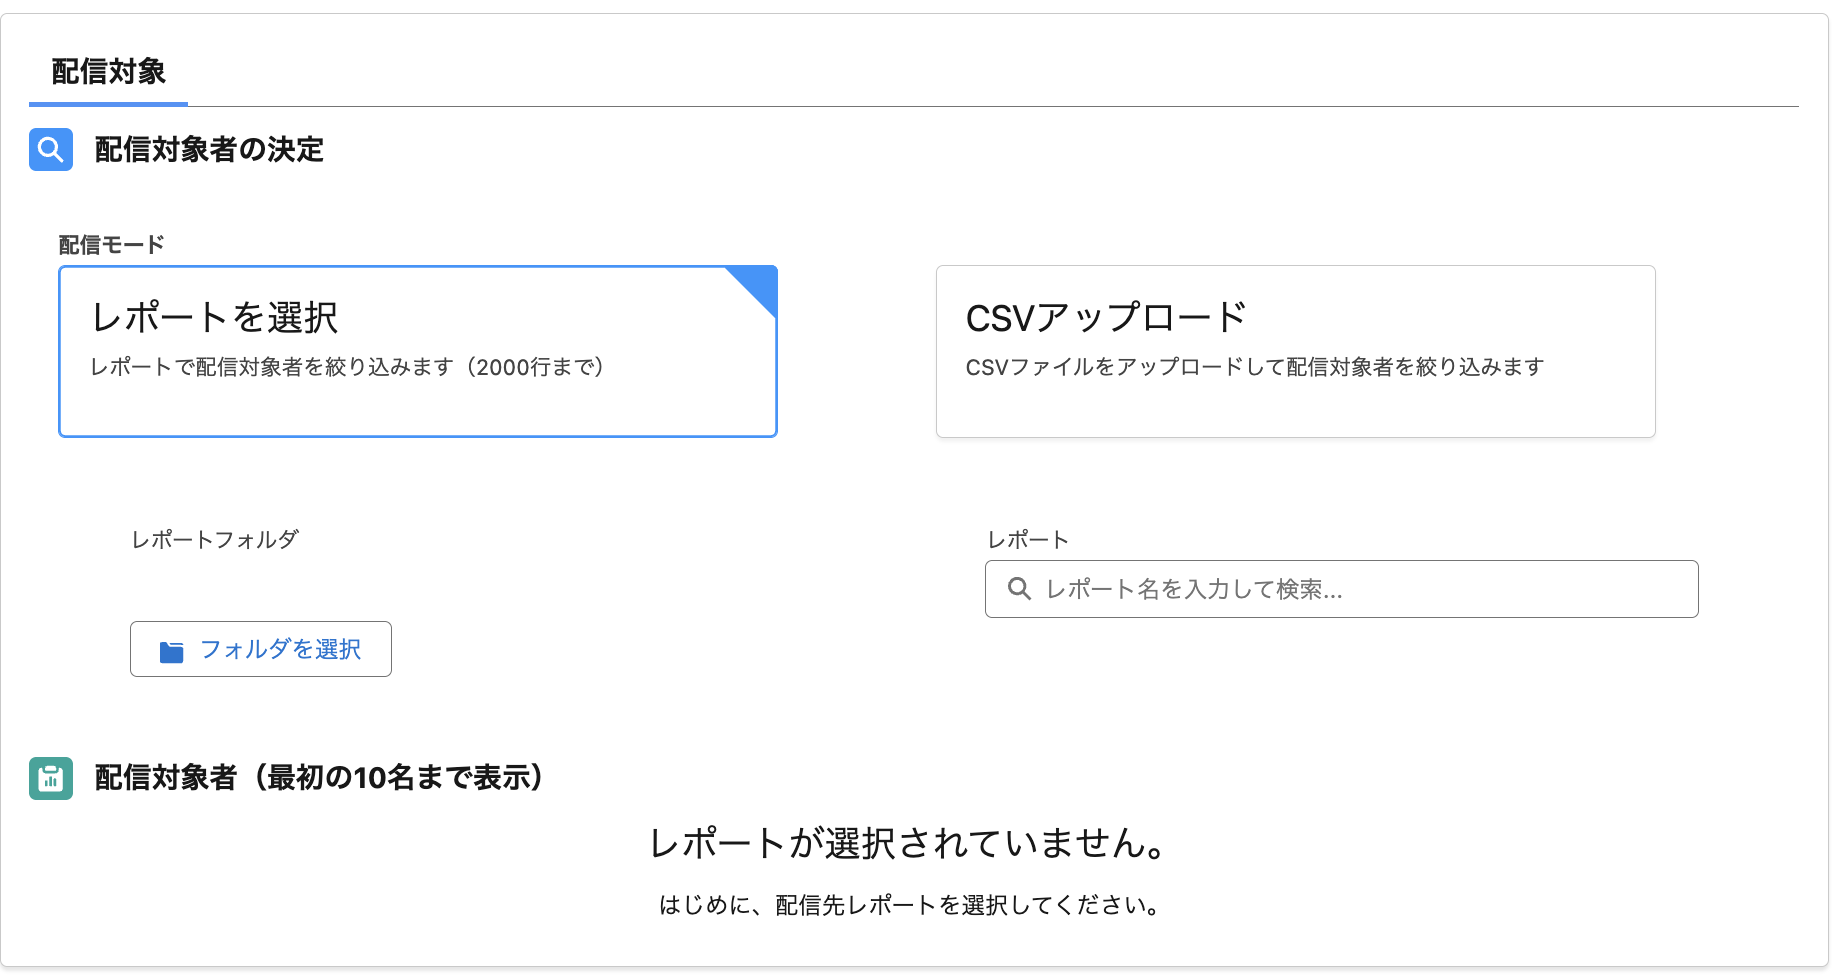
Task: Open the 配信対象 tab
Action: tap(108, 72)
